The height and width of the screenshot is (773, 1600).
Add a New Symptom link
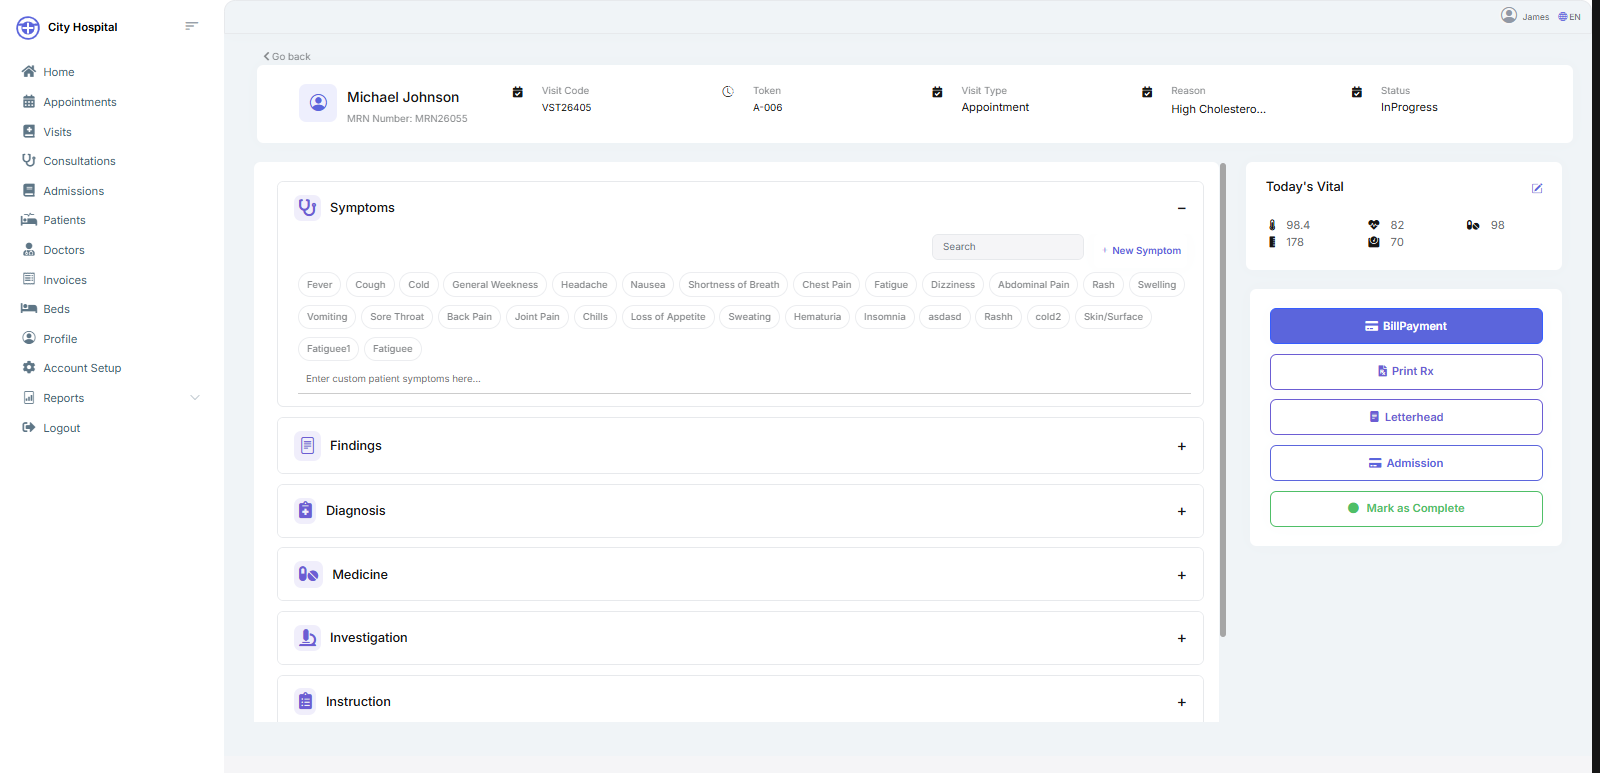(x=1142, y=251)
